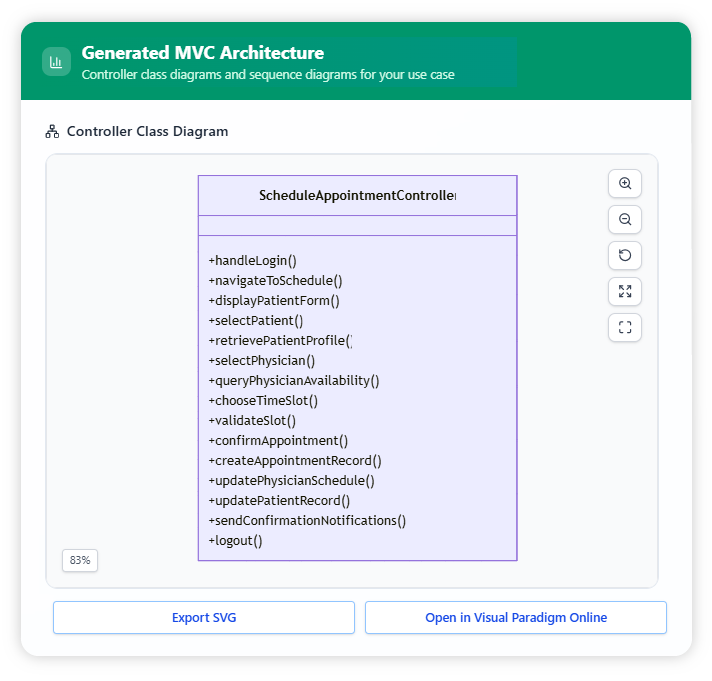Select the +queryPhysicianAvailability() method
Image resolution: width=712 pixels, height=681 pixels.
coord(294,381)
